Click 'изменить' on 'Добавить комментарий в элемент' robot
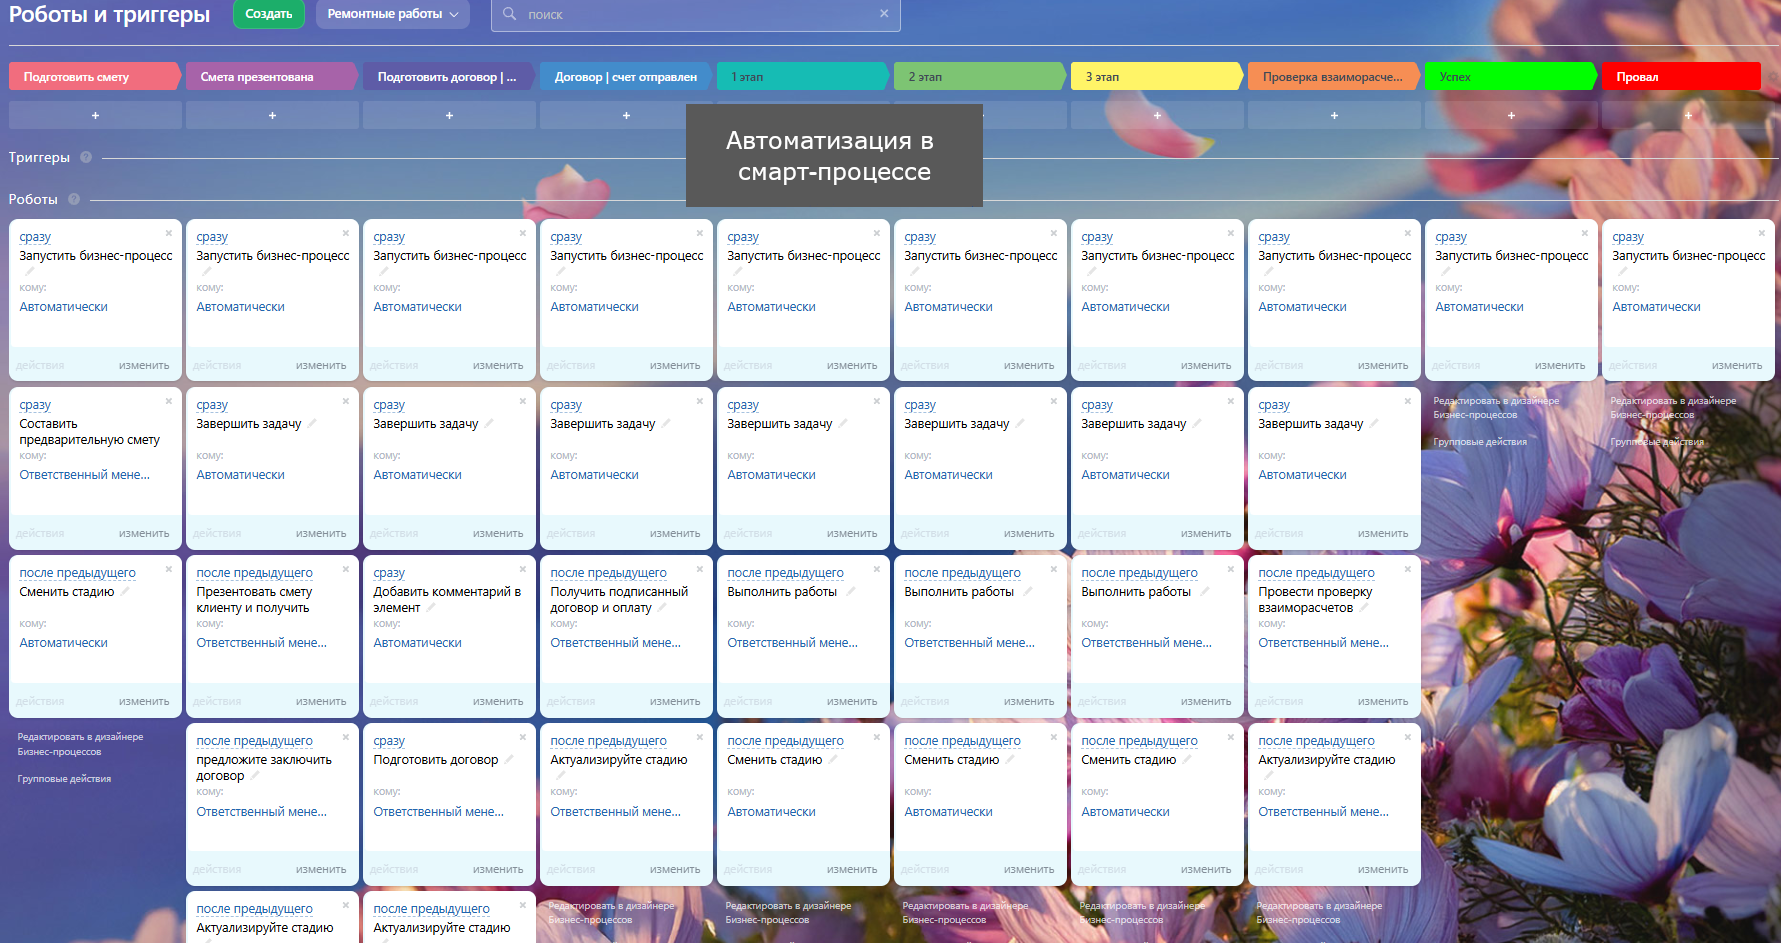The image size is (1781, 943). [498, 702]
